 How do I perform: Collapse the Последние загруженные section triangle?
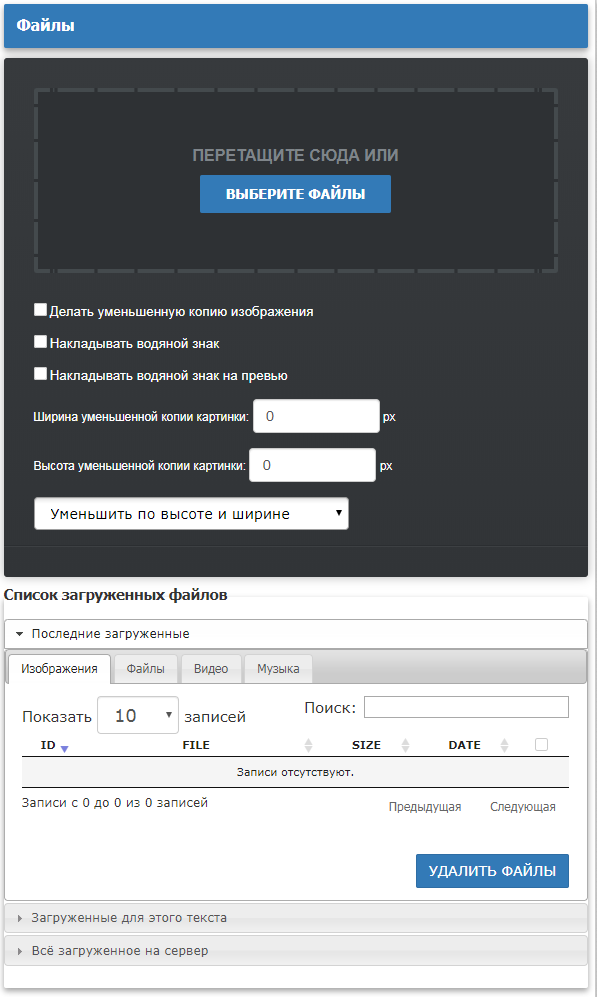pyautogui.click(x=19, y=634)
